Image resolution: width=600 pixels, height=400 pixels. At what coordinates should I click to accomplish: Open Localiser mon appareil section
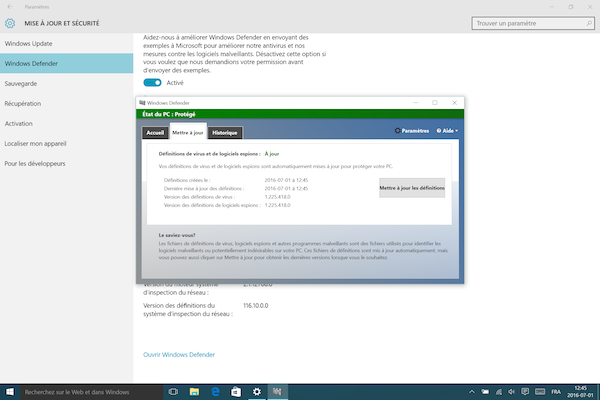[x=67, y=144]
